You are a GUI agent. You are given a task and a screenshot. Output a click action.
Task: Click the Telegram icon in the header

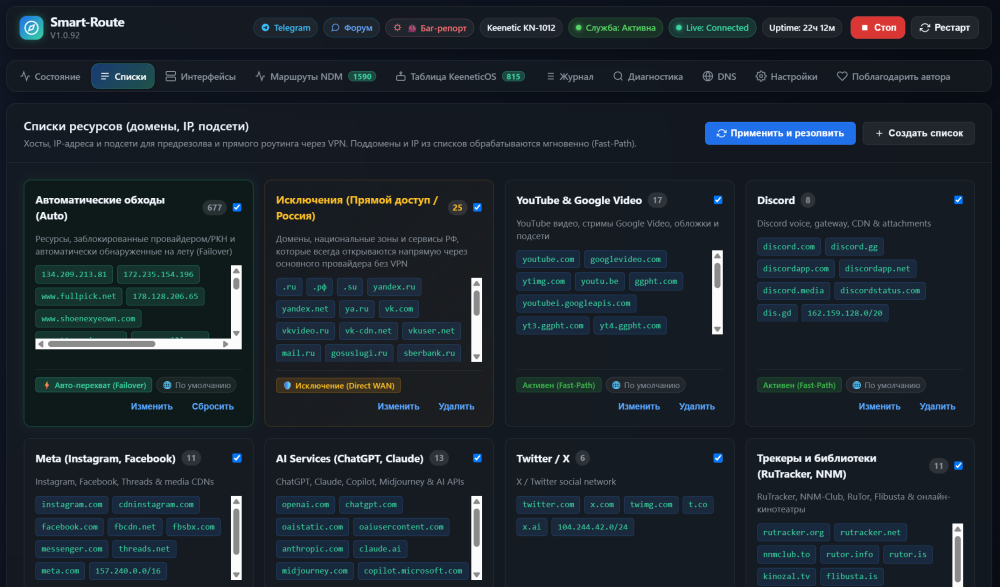pos(265,28)
